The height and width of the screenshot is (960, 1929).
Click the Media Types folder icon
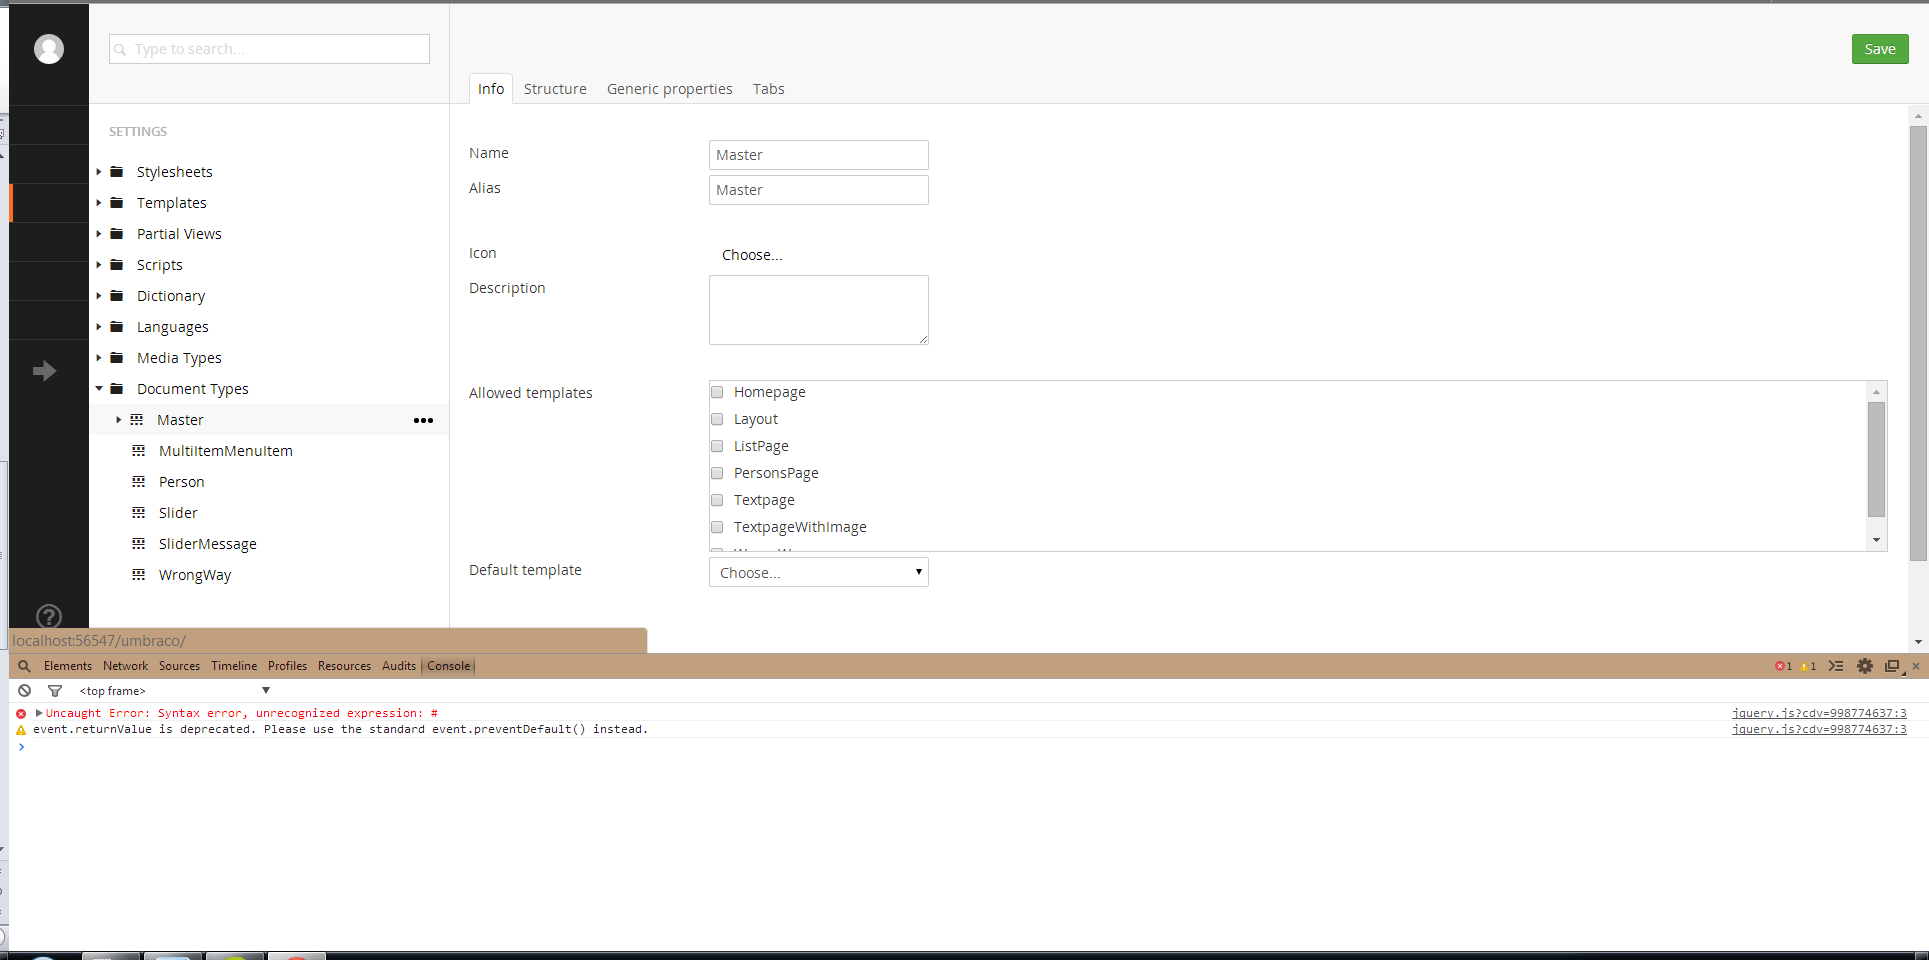tap(117, 358)
